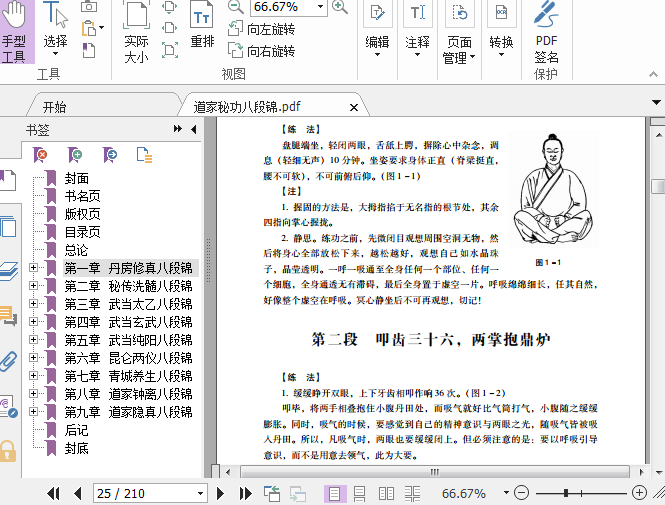Open the Edit (编辑) menu button

[x=377, y=30]
